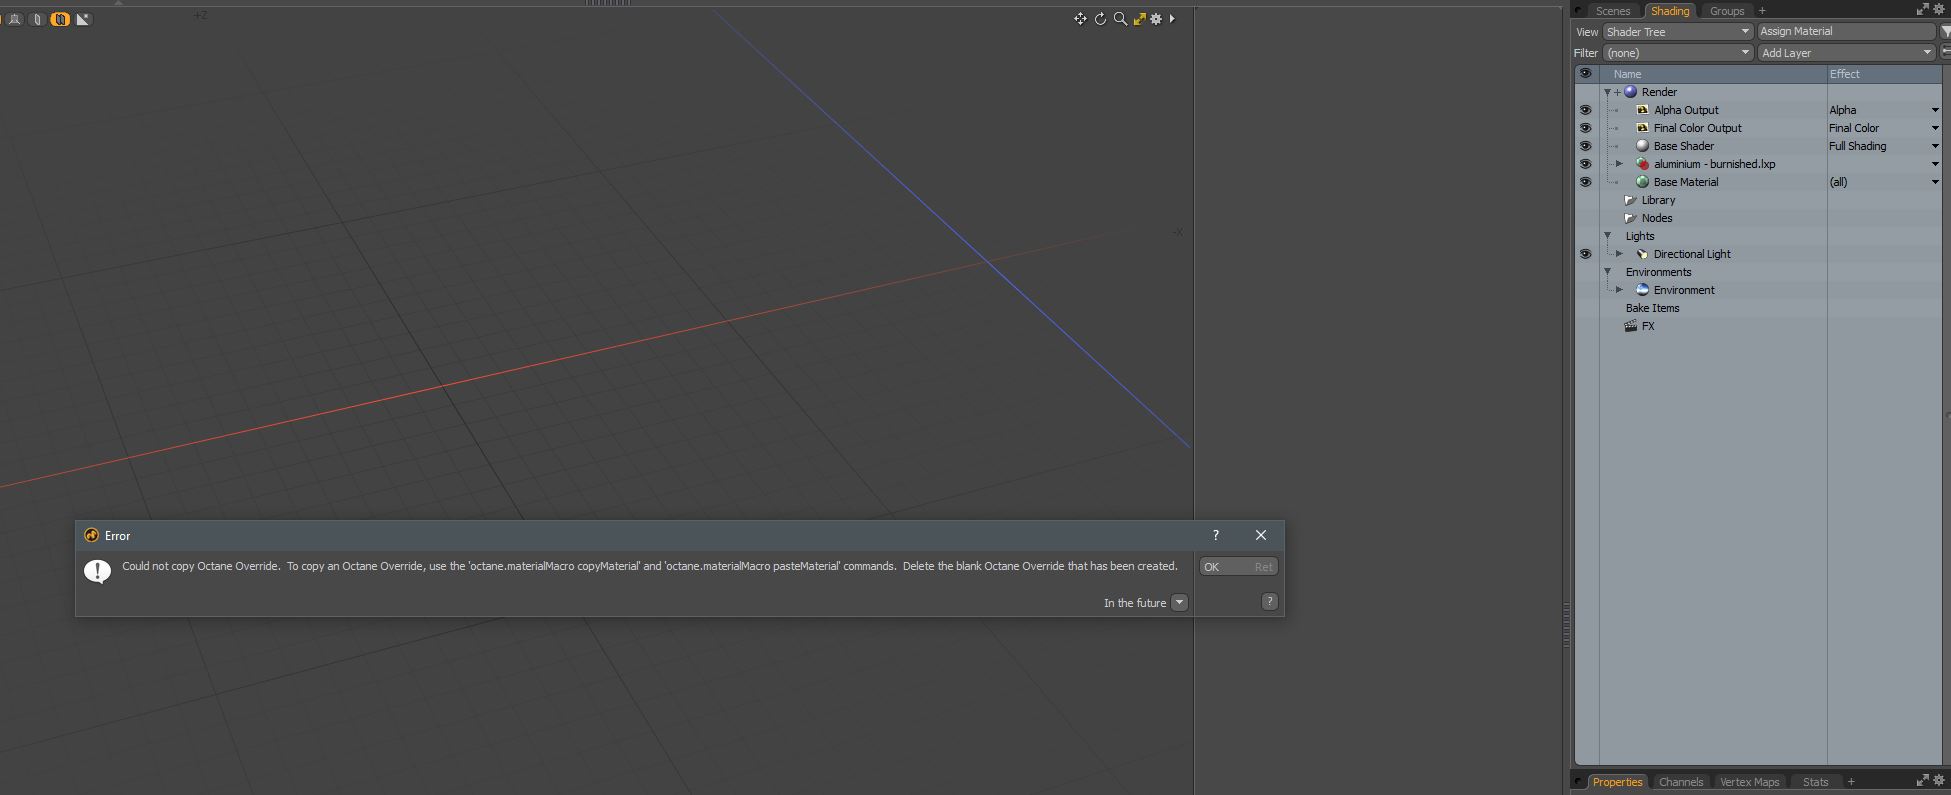
Task: Expand the Directional Light item
Action: point(1619,254)
